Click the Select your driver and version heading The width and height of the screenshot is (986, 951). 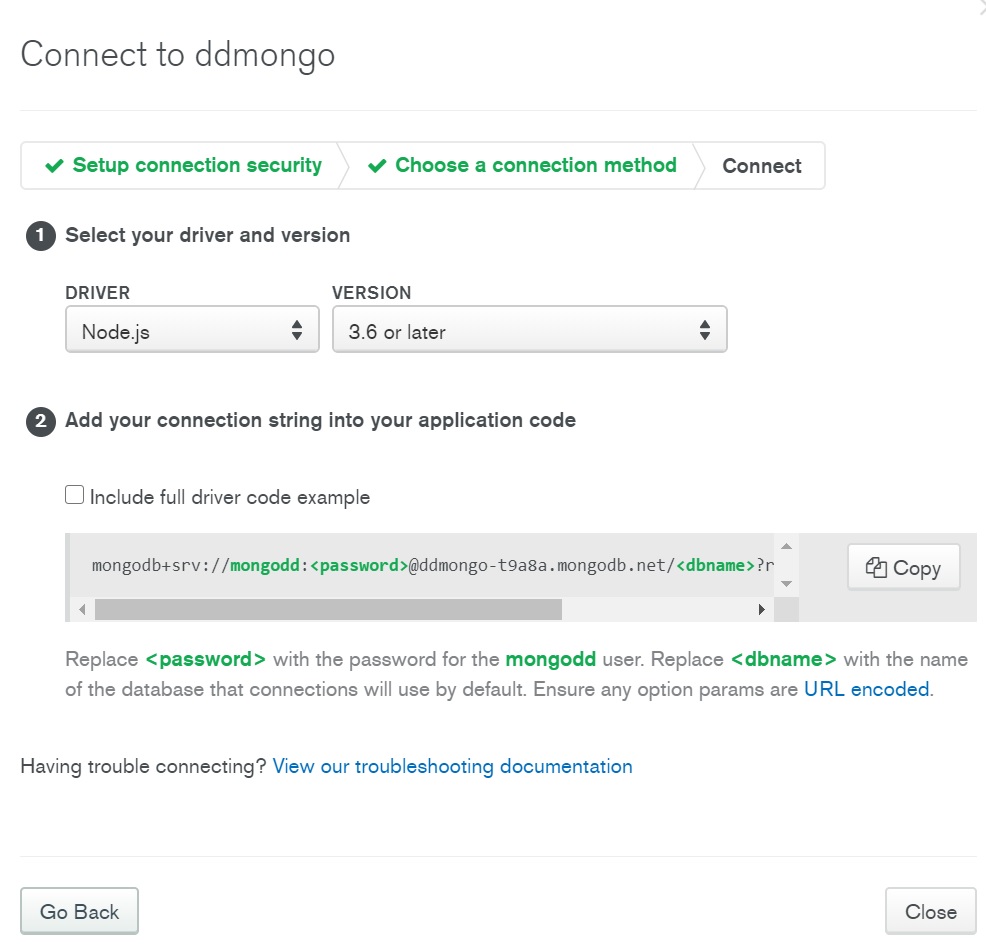point(207,236)
